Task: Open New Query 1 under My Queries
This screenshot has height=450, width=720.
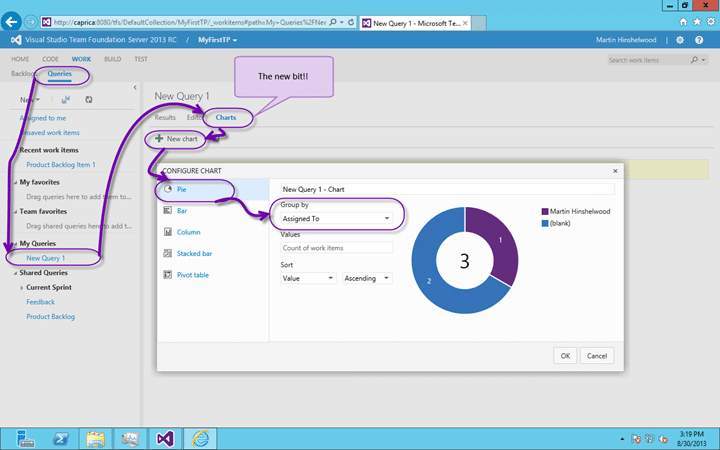Action: click(45, 258)
